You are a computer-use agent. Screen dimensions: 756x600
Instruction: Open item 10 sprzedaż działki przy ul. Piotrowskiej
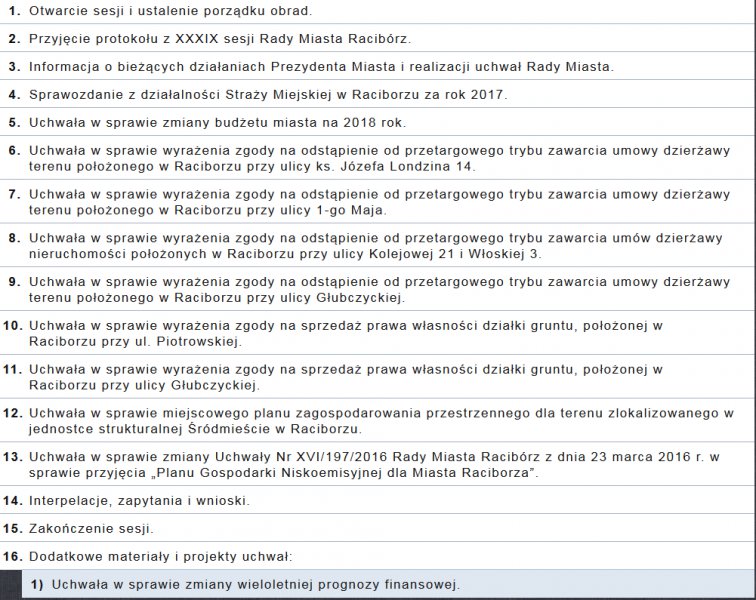click(x=378, y=333)
